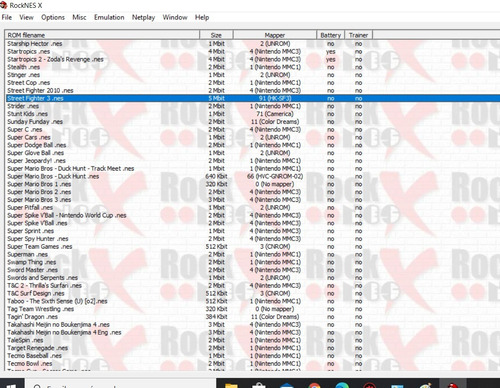Click the Windows Start button
The height and width of the screenshot is (388, 500).
pyautogui.click(x=12, y=383)
